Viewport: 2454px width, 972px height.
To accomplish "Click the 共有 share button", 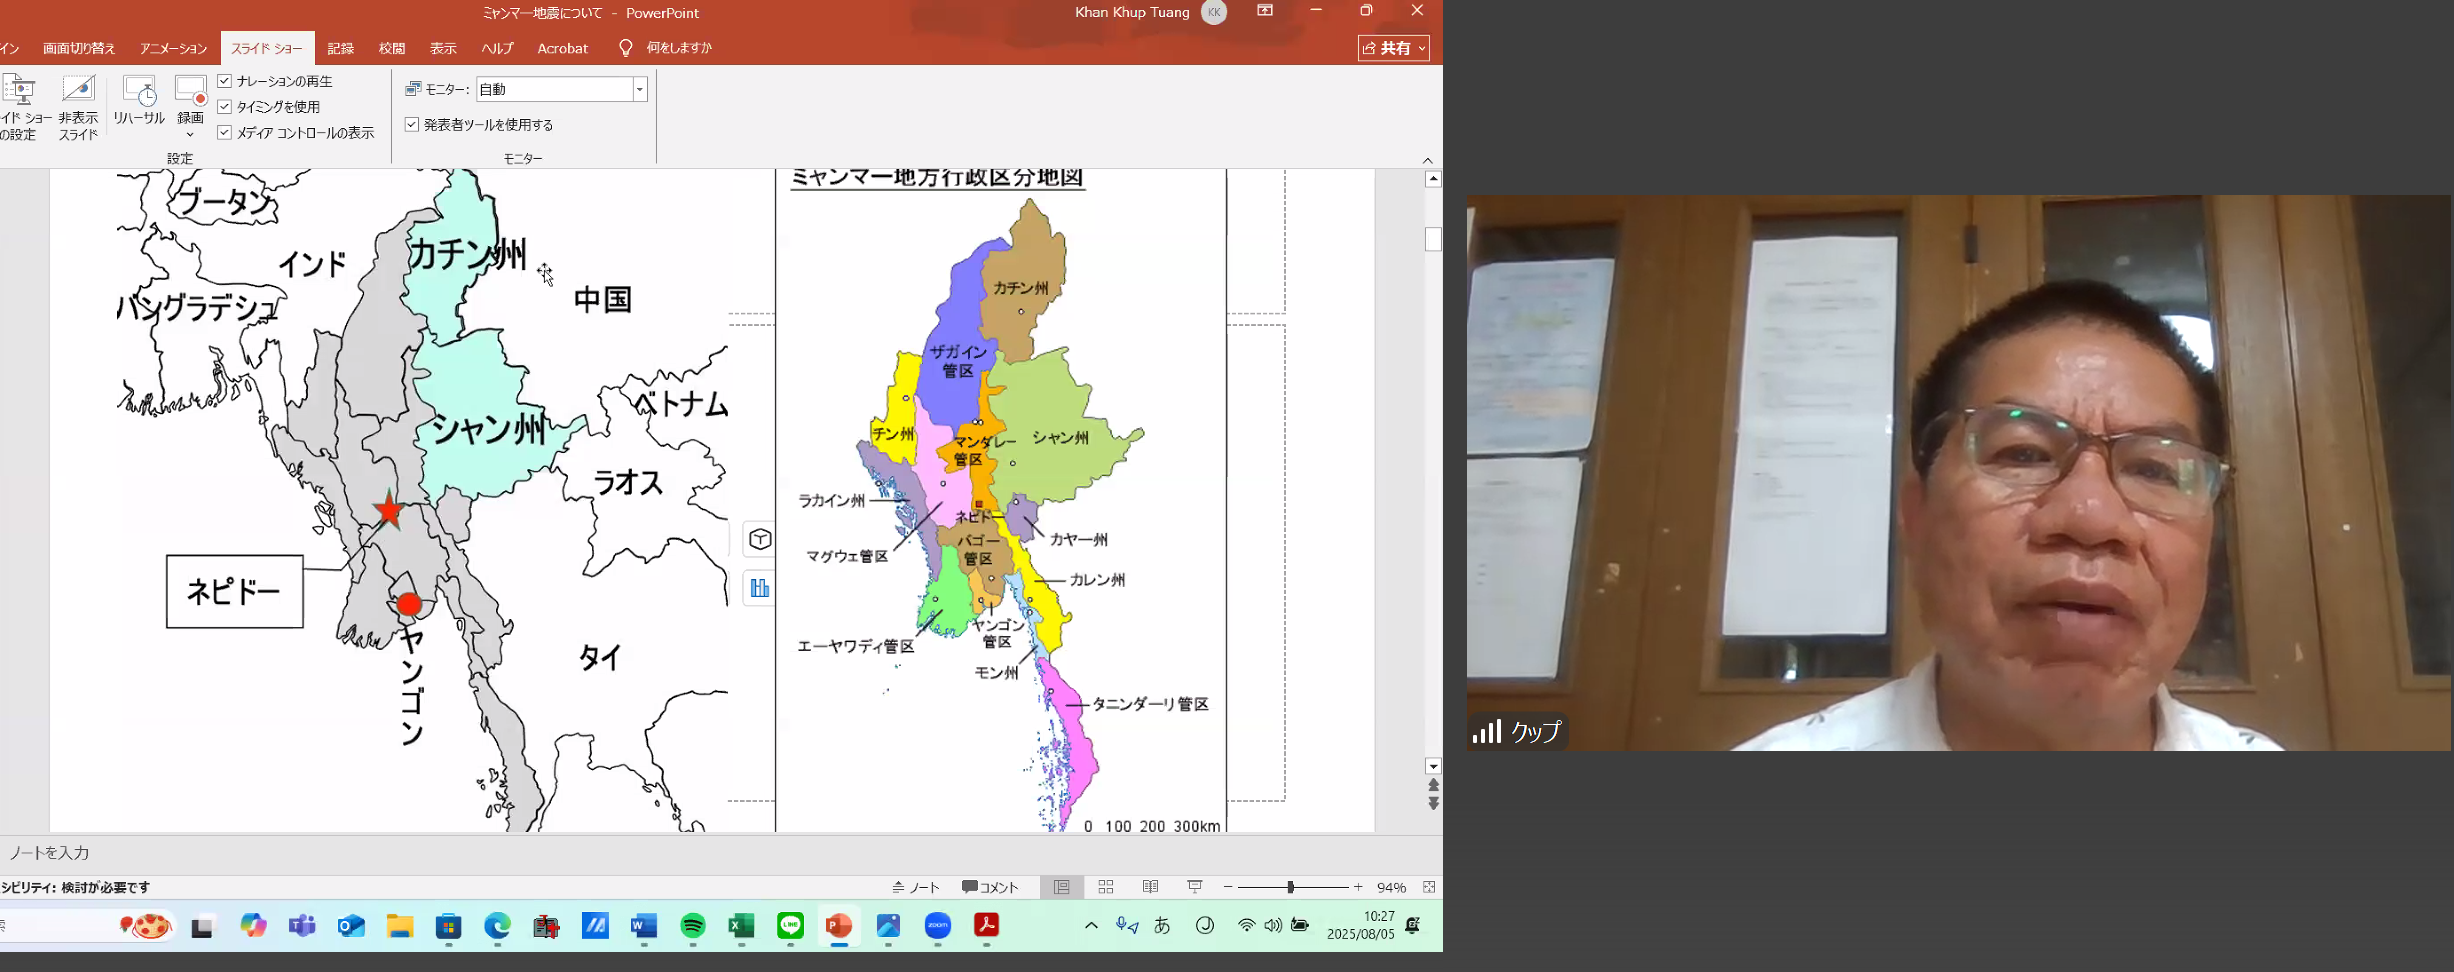I will coord(1393,48).
